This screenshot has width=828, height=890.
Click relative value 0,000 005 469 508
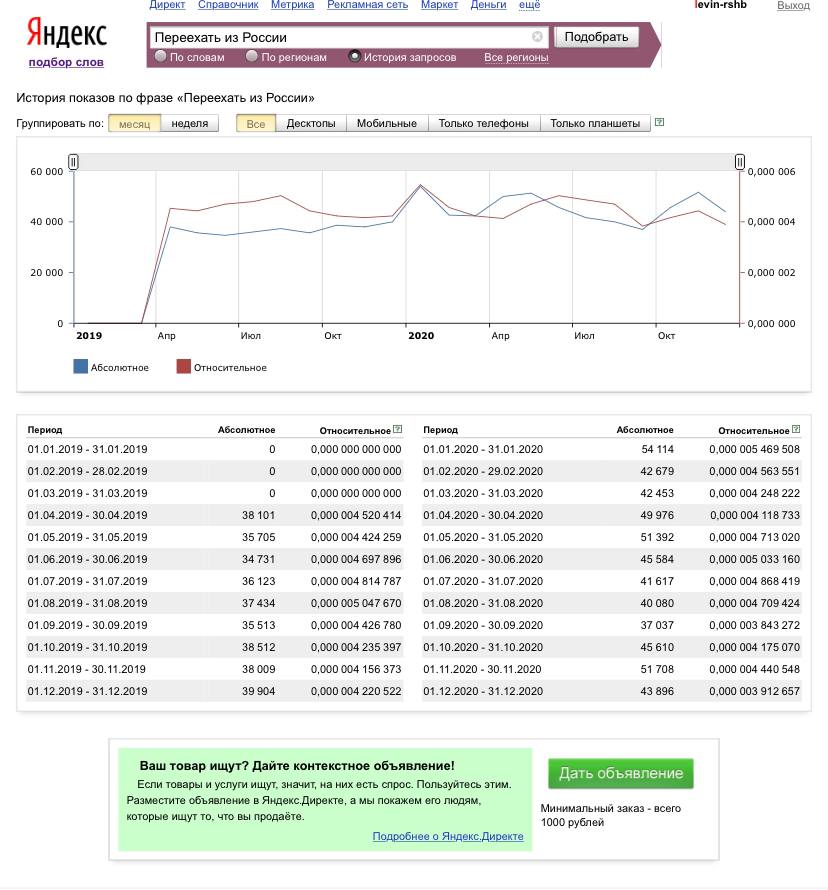(754, 450)
